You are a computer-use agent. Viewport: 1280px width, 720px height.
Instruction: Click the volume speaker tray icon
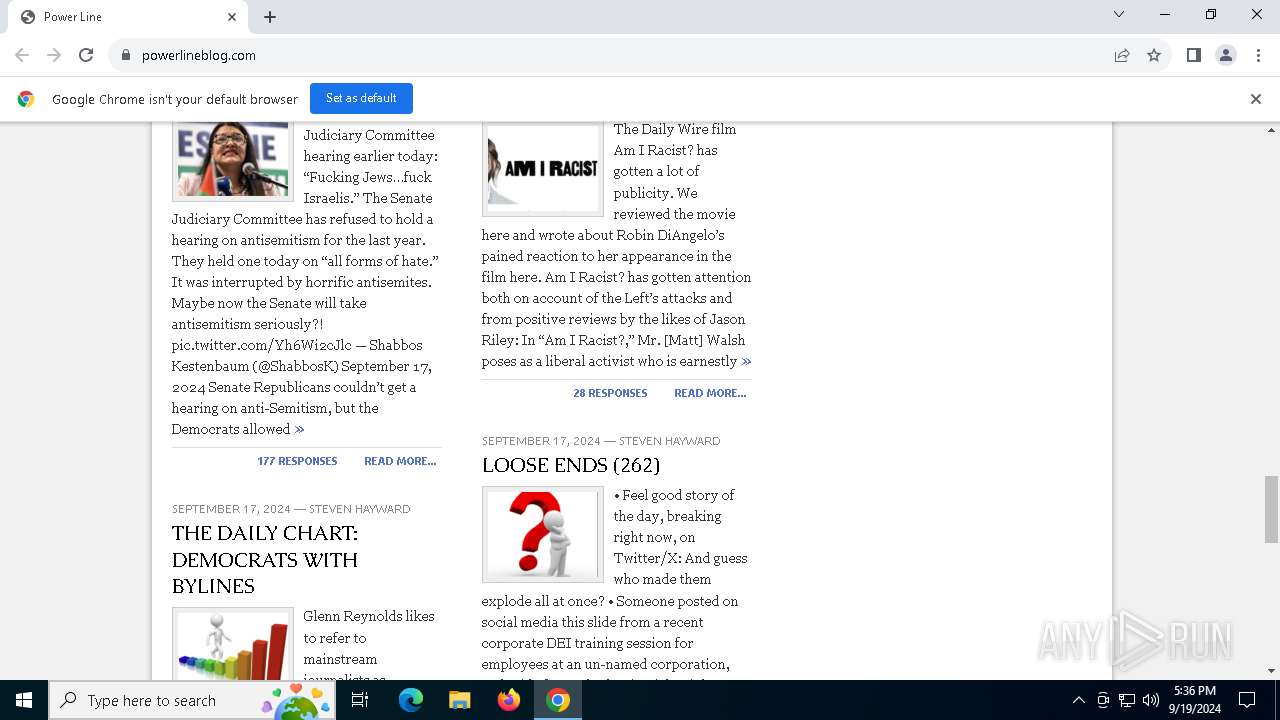point(1151,700)
